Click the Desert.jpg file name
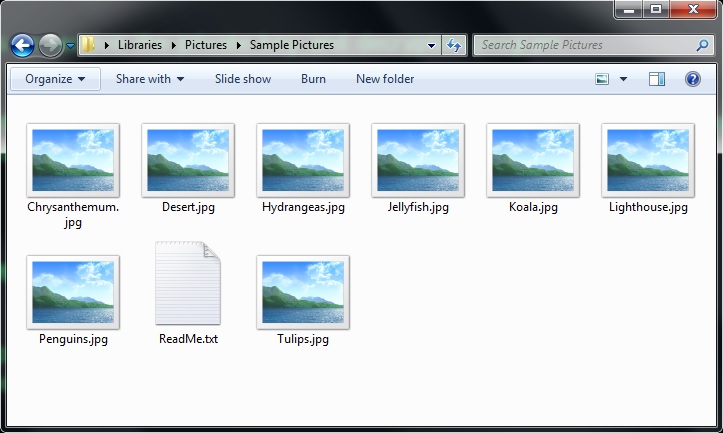This screenshot has height=433, width=723. click(188, 207)
